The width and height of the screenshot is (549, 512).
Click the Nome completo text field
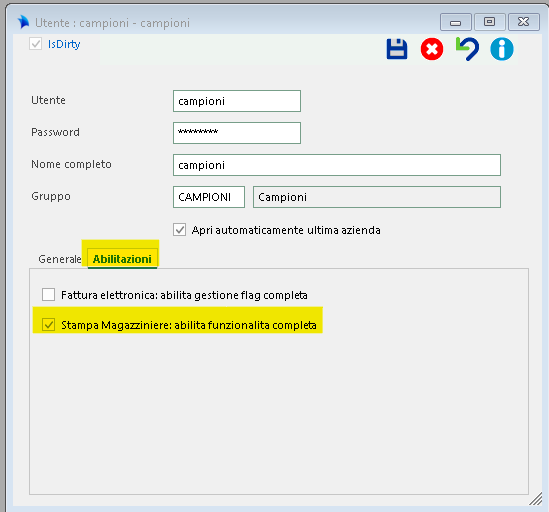[337, 165]
